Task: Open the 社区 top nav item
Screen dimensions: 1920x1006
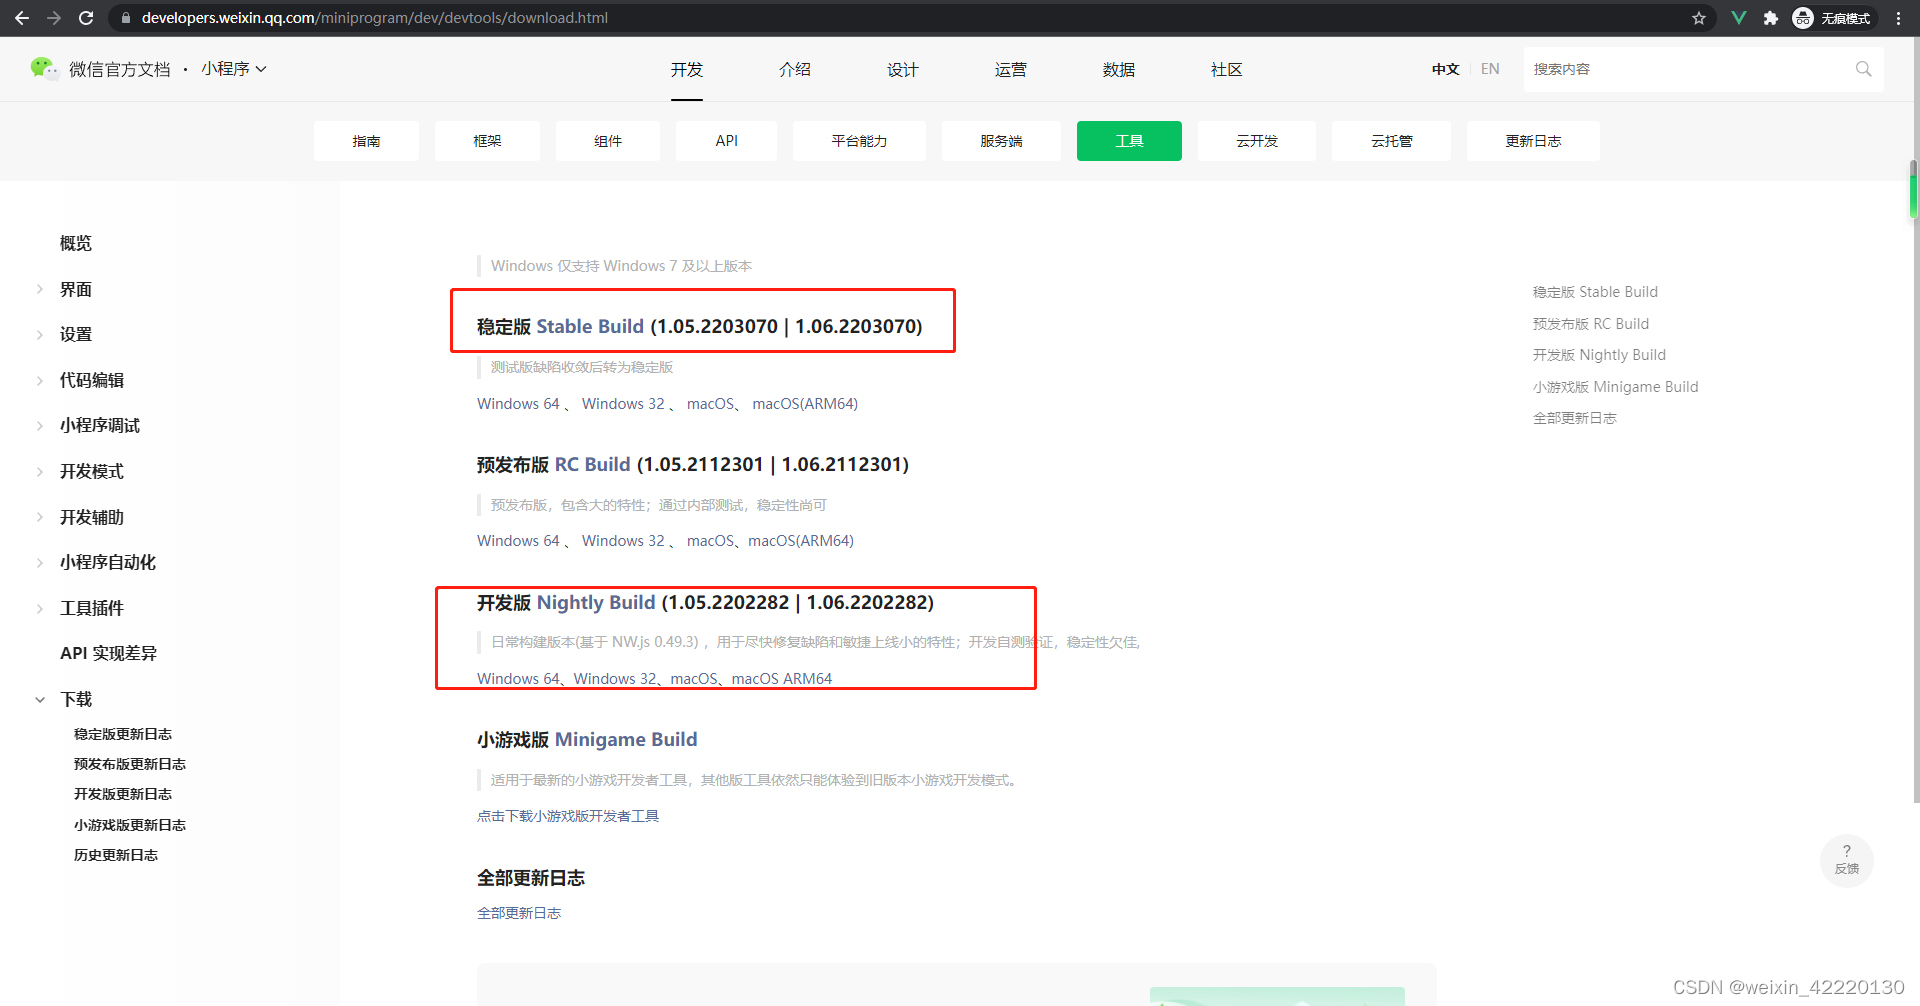Action: [1227, 69]
